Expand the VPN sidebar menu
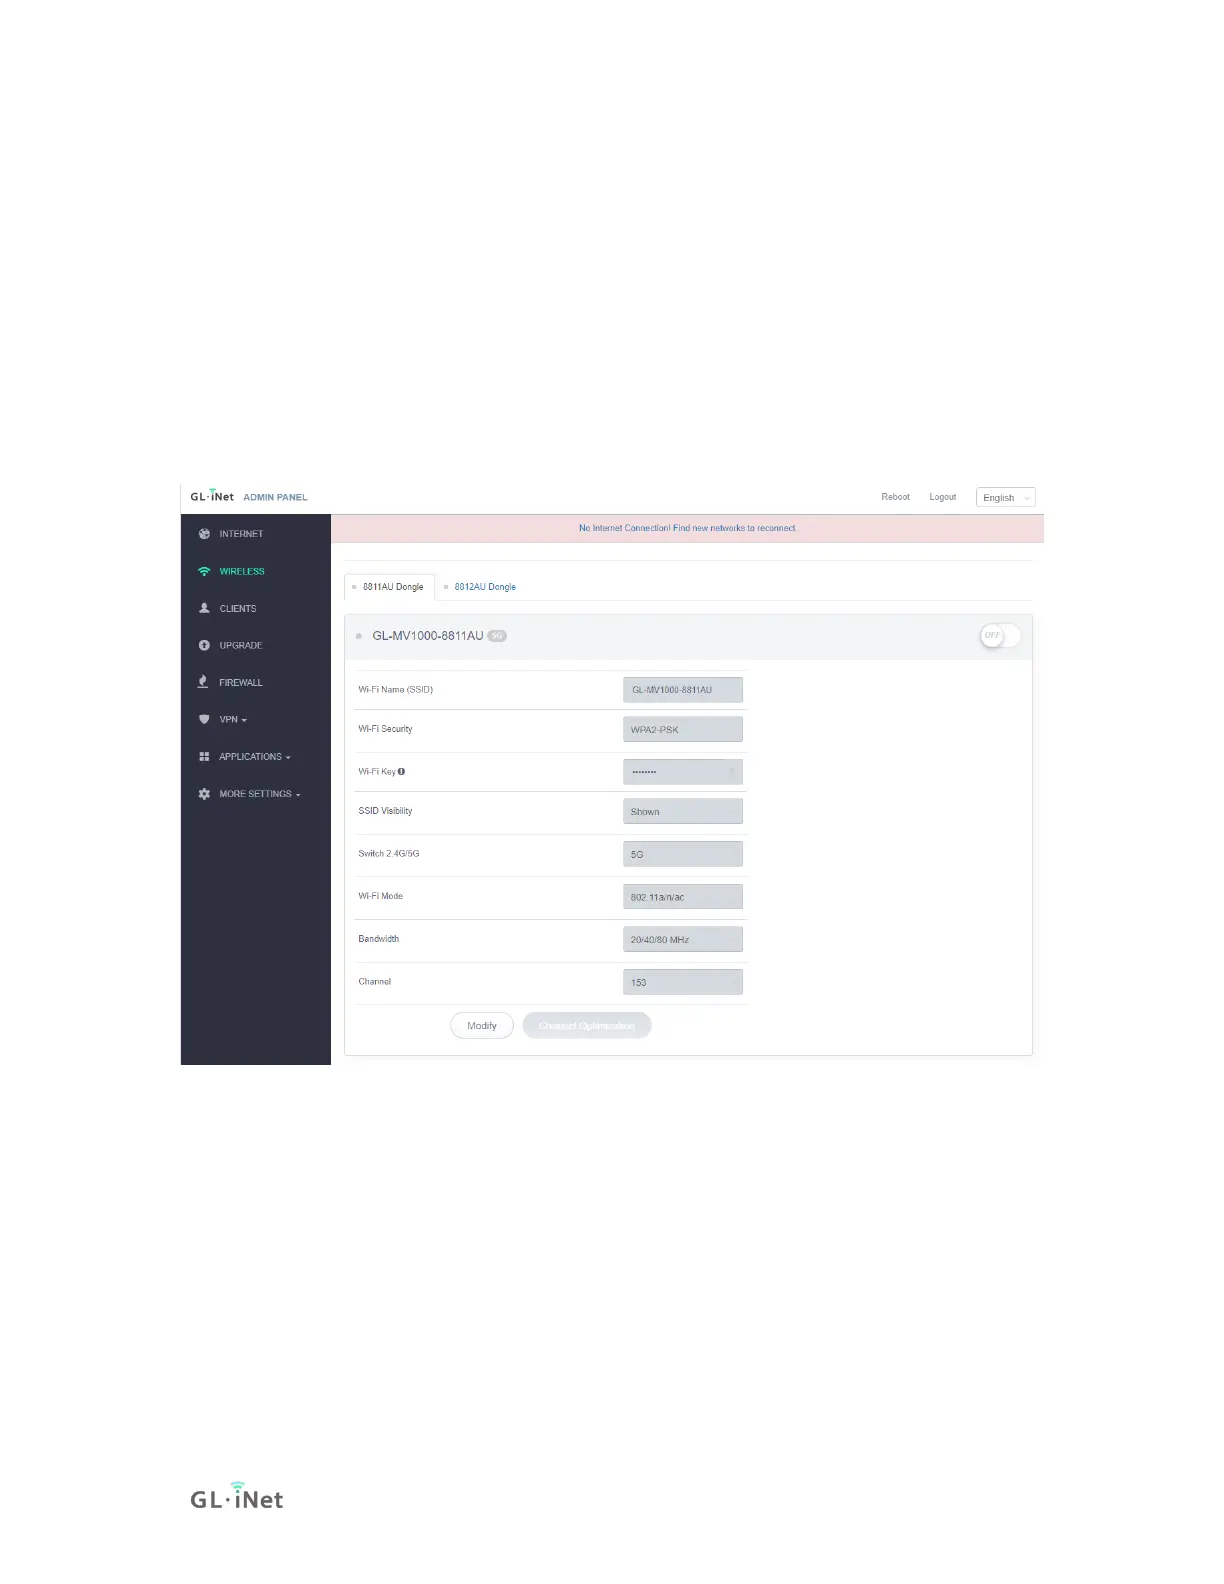This screenshot has width=1224, height=1584. point(233,720)
